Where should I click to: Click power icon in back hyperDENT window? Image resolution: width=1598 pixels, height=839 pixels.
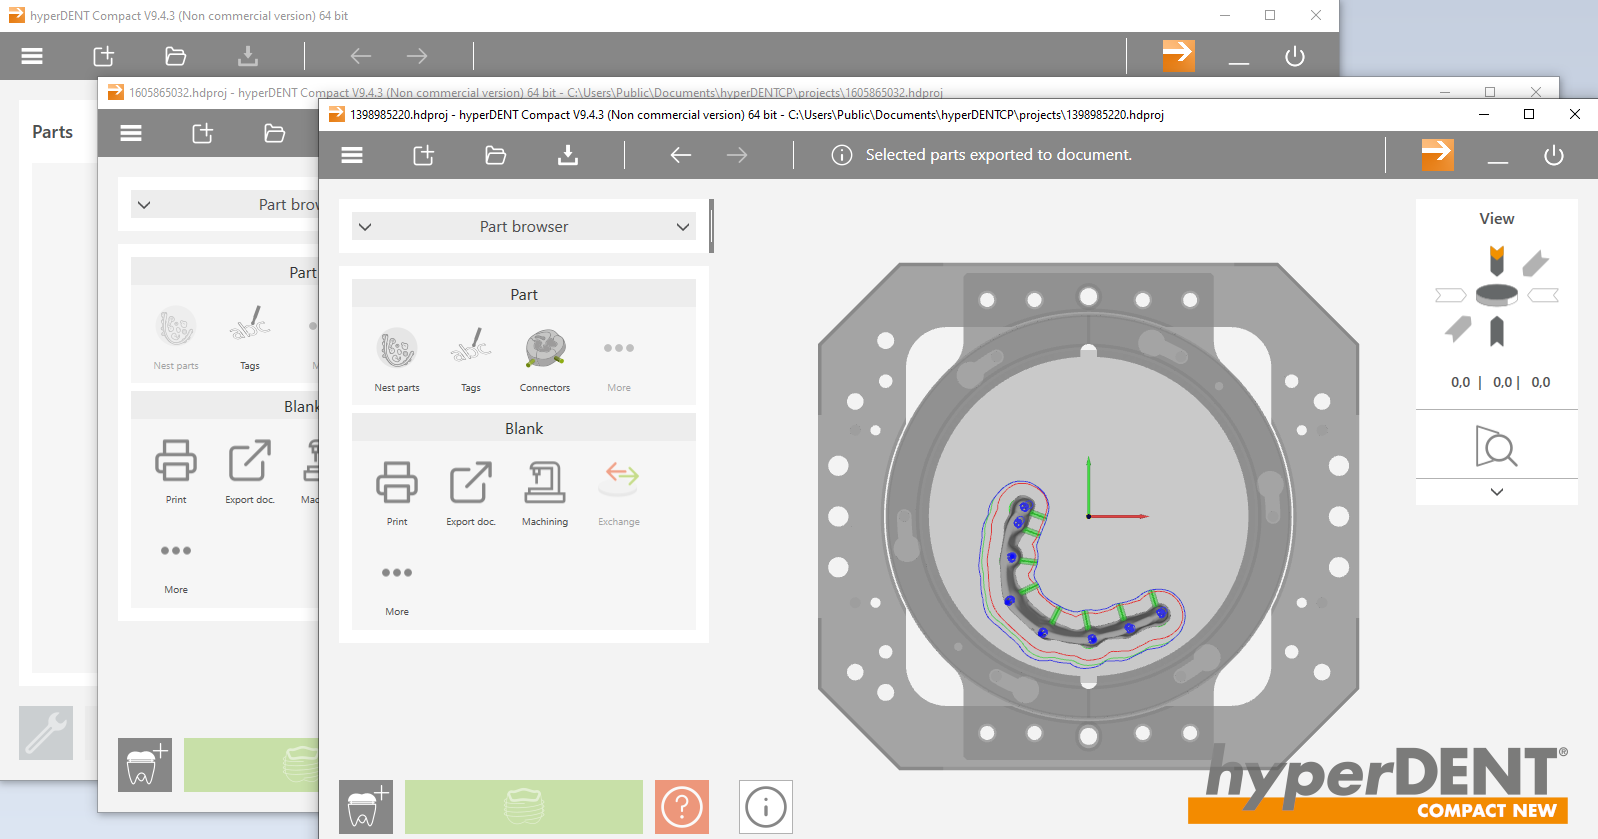click(x=1295, y=56)
